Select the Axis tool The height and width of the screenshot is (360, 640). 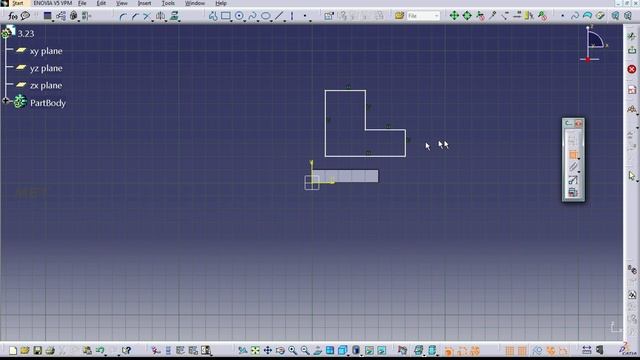click(292, 16)
